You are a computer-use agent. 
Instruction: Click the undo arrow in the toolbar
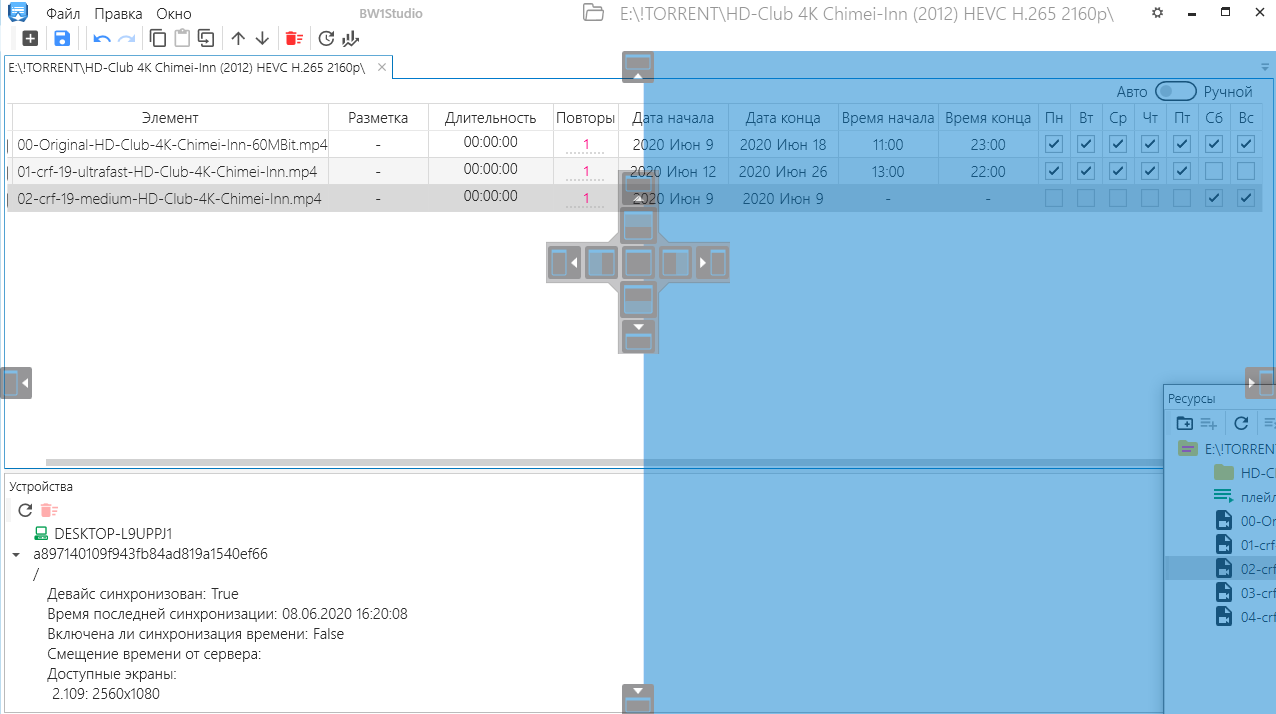101,38
